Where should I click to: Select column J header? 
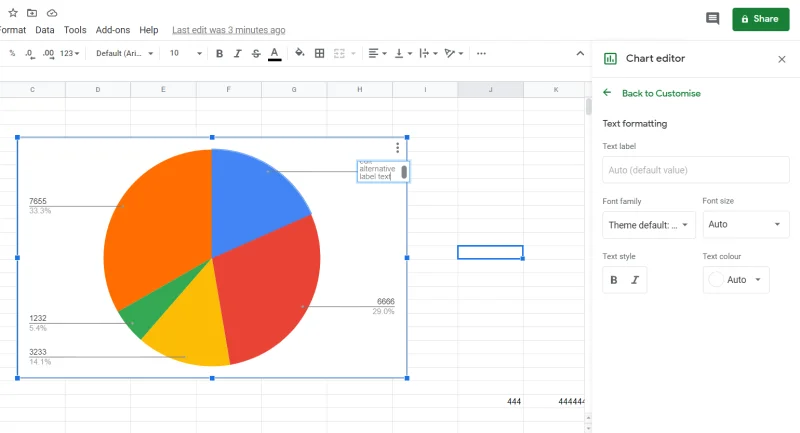pos(490,89)
